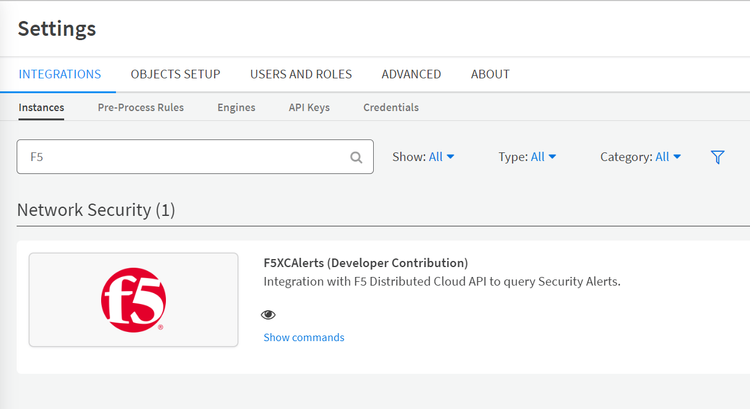Viewport: 750px width, 409px height.
Task: Click the filter funnel icon
Action: point(717,157)
